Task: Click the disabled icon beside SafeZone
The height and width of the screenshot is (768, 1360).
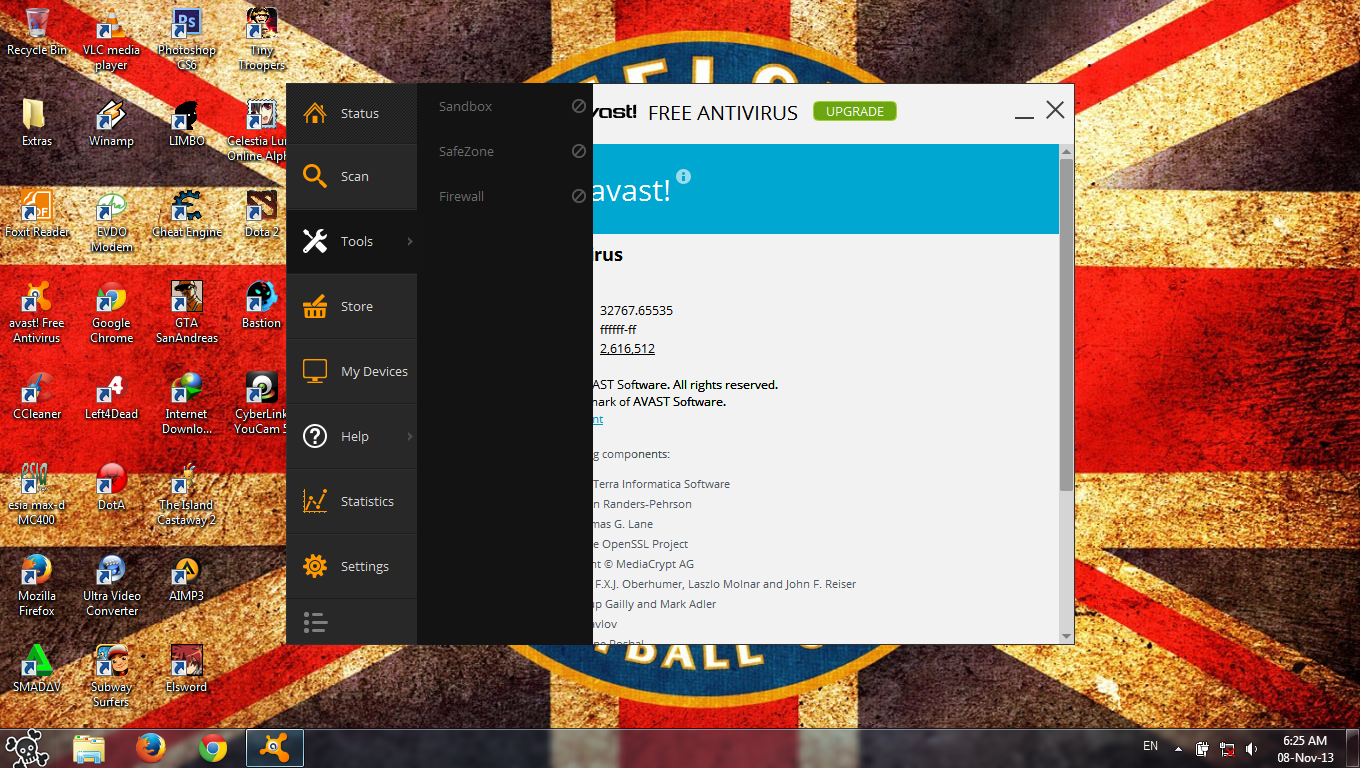Action: tap(578, 151)
